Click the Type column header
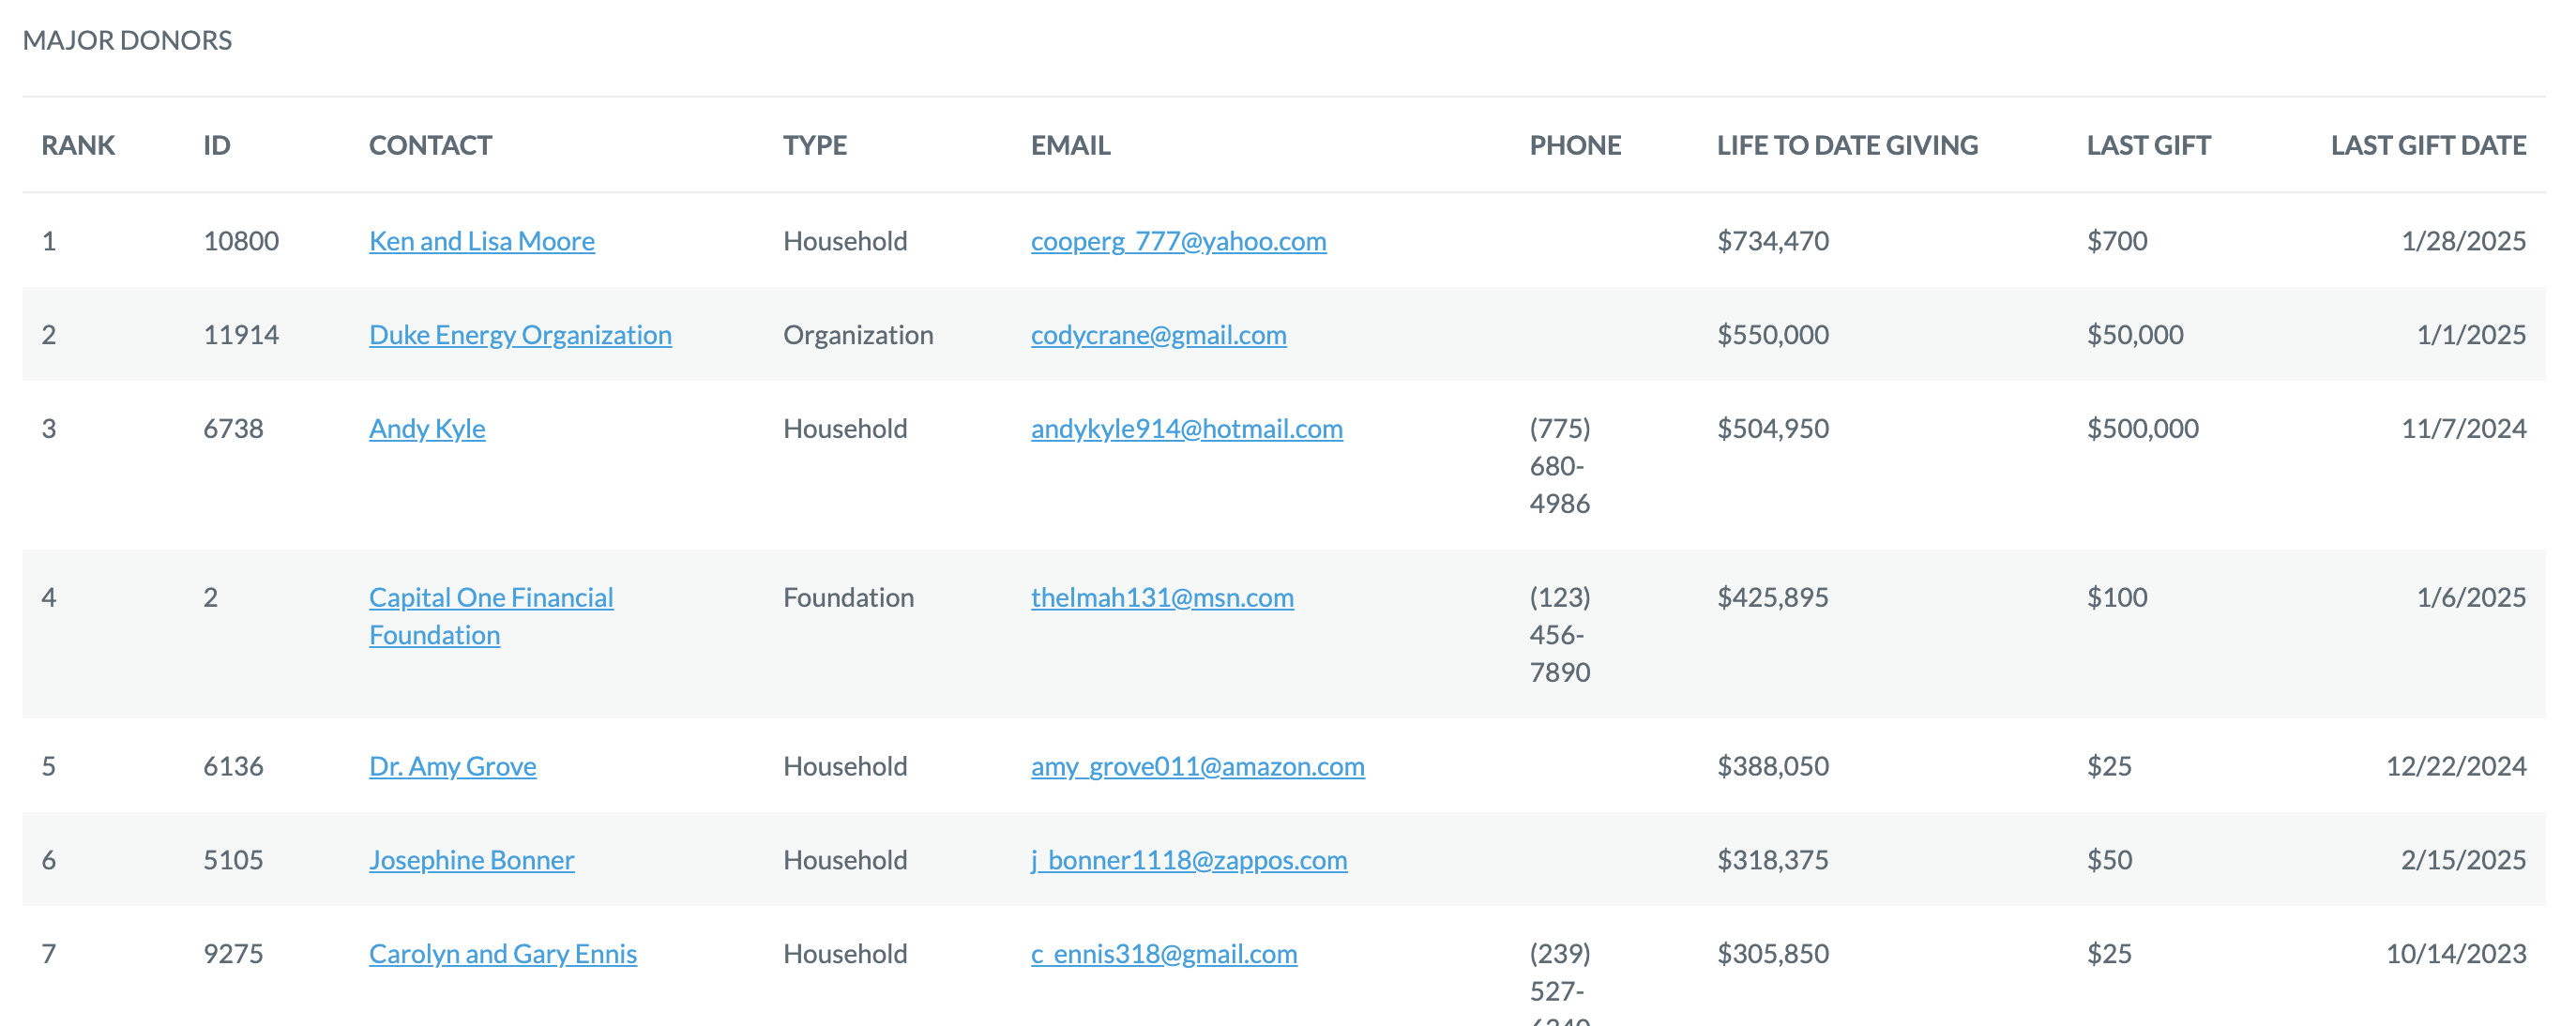 pyautogui.click(x=814, y=145)
